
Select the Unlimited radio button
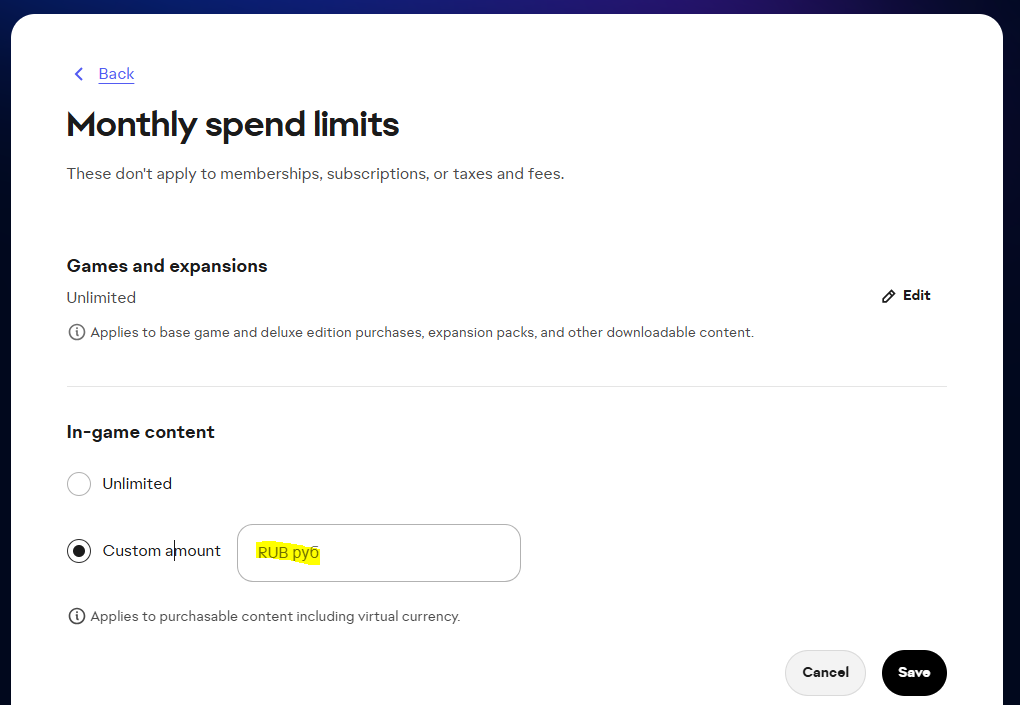click(79, 484)
